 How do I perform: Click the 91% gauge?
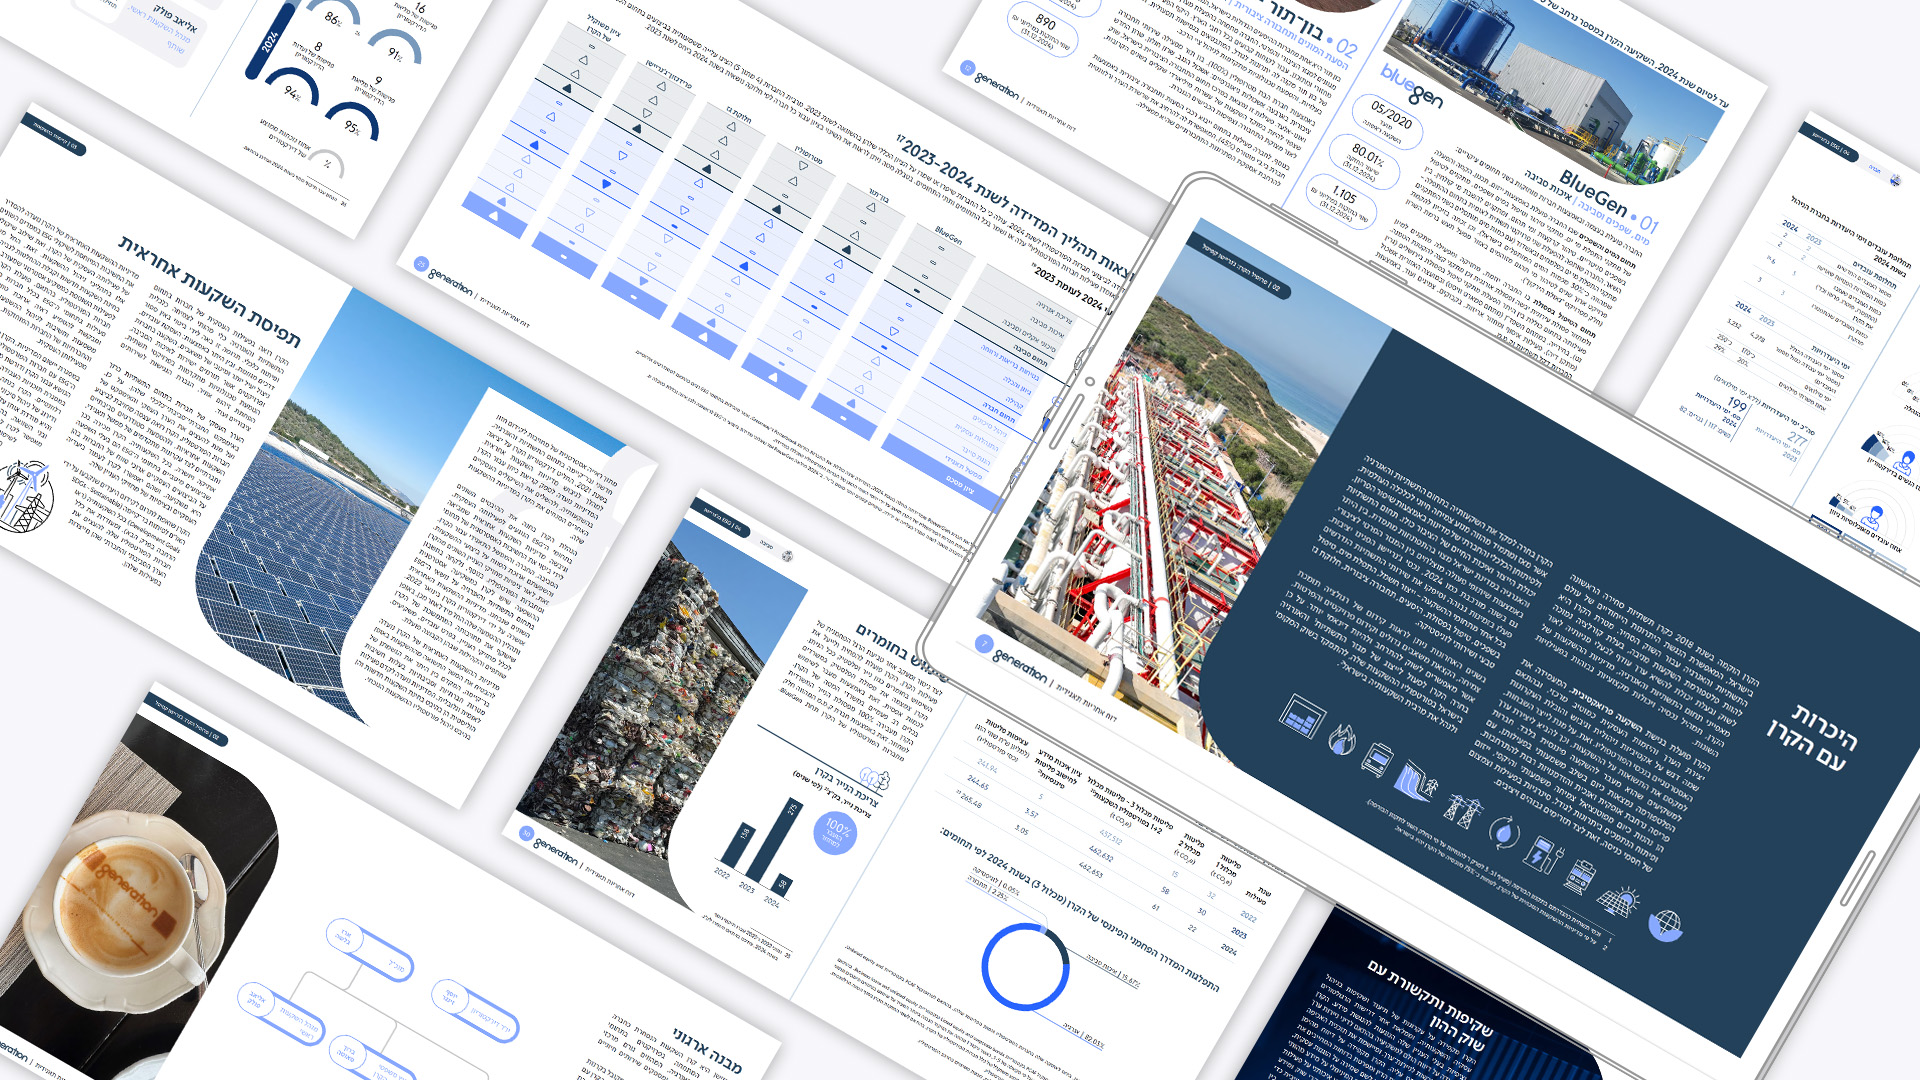(394, 48)
